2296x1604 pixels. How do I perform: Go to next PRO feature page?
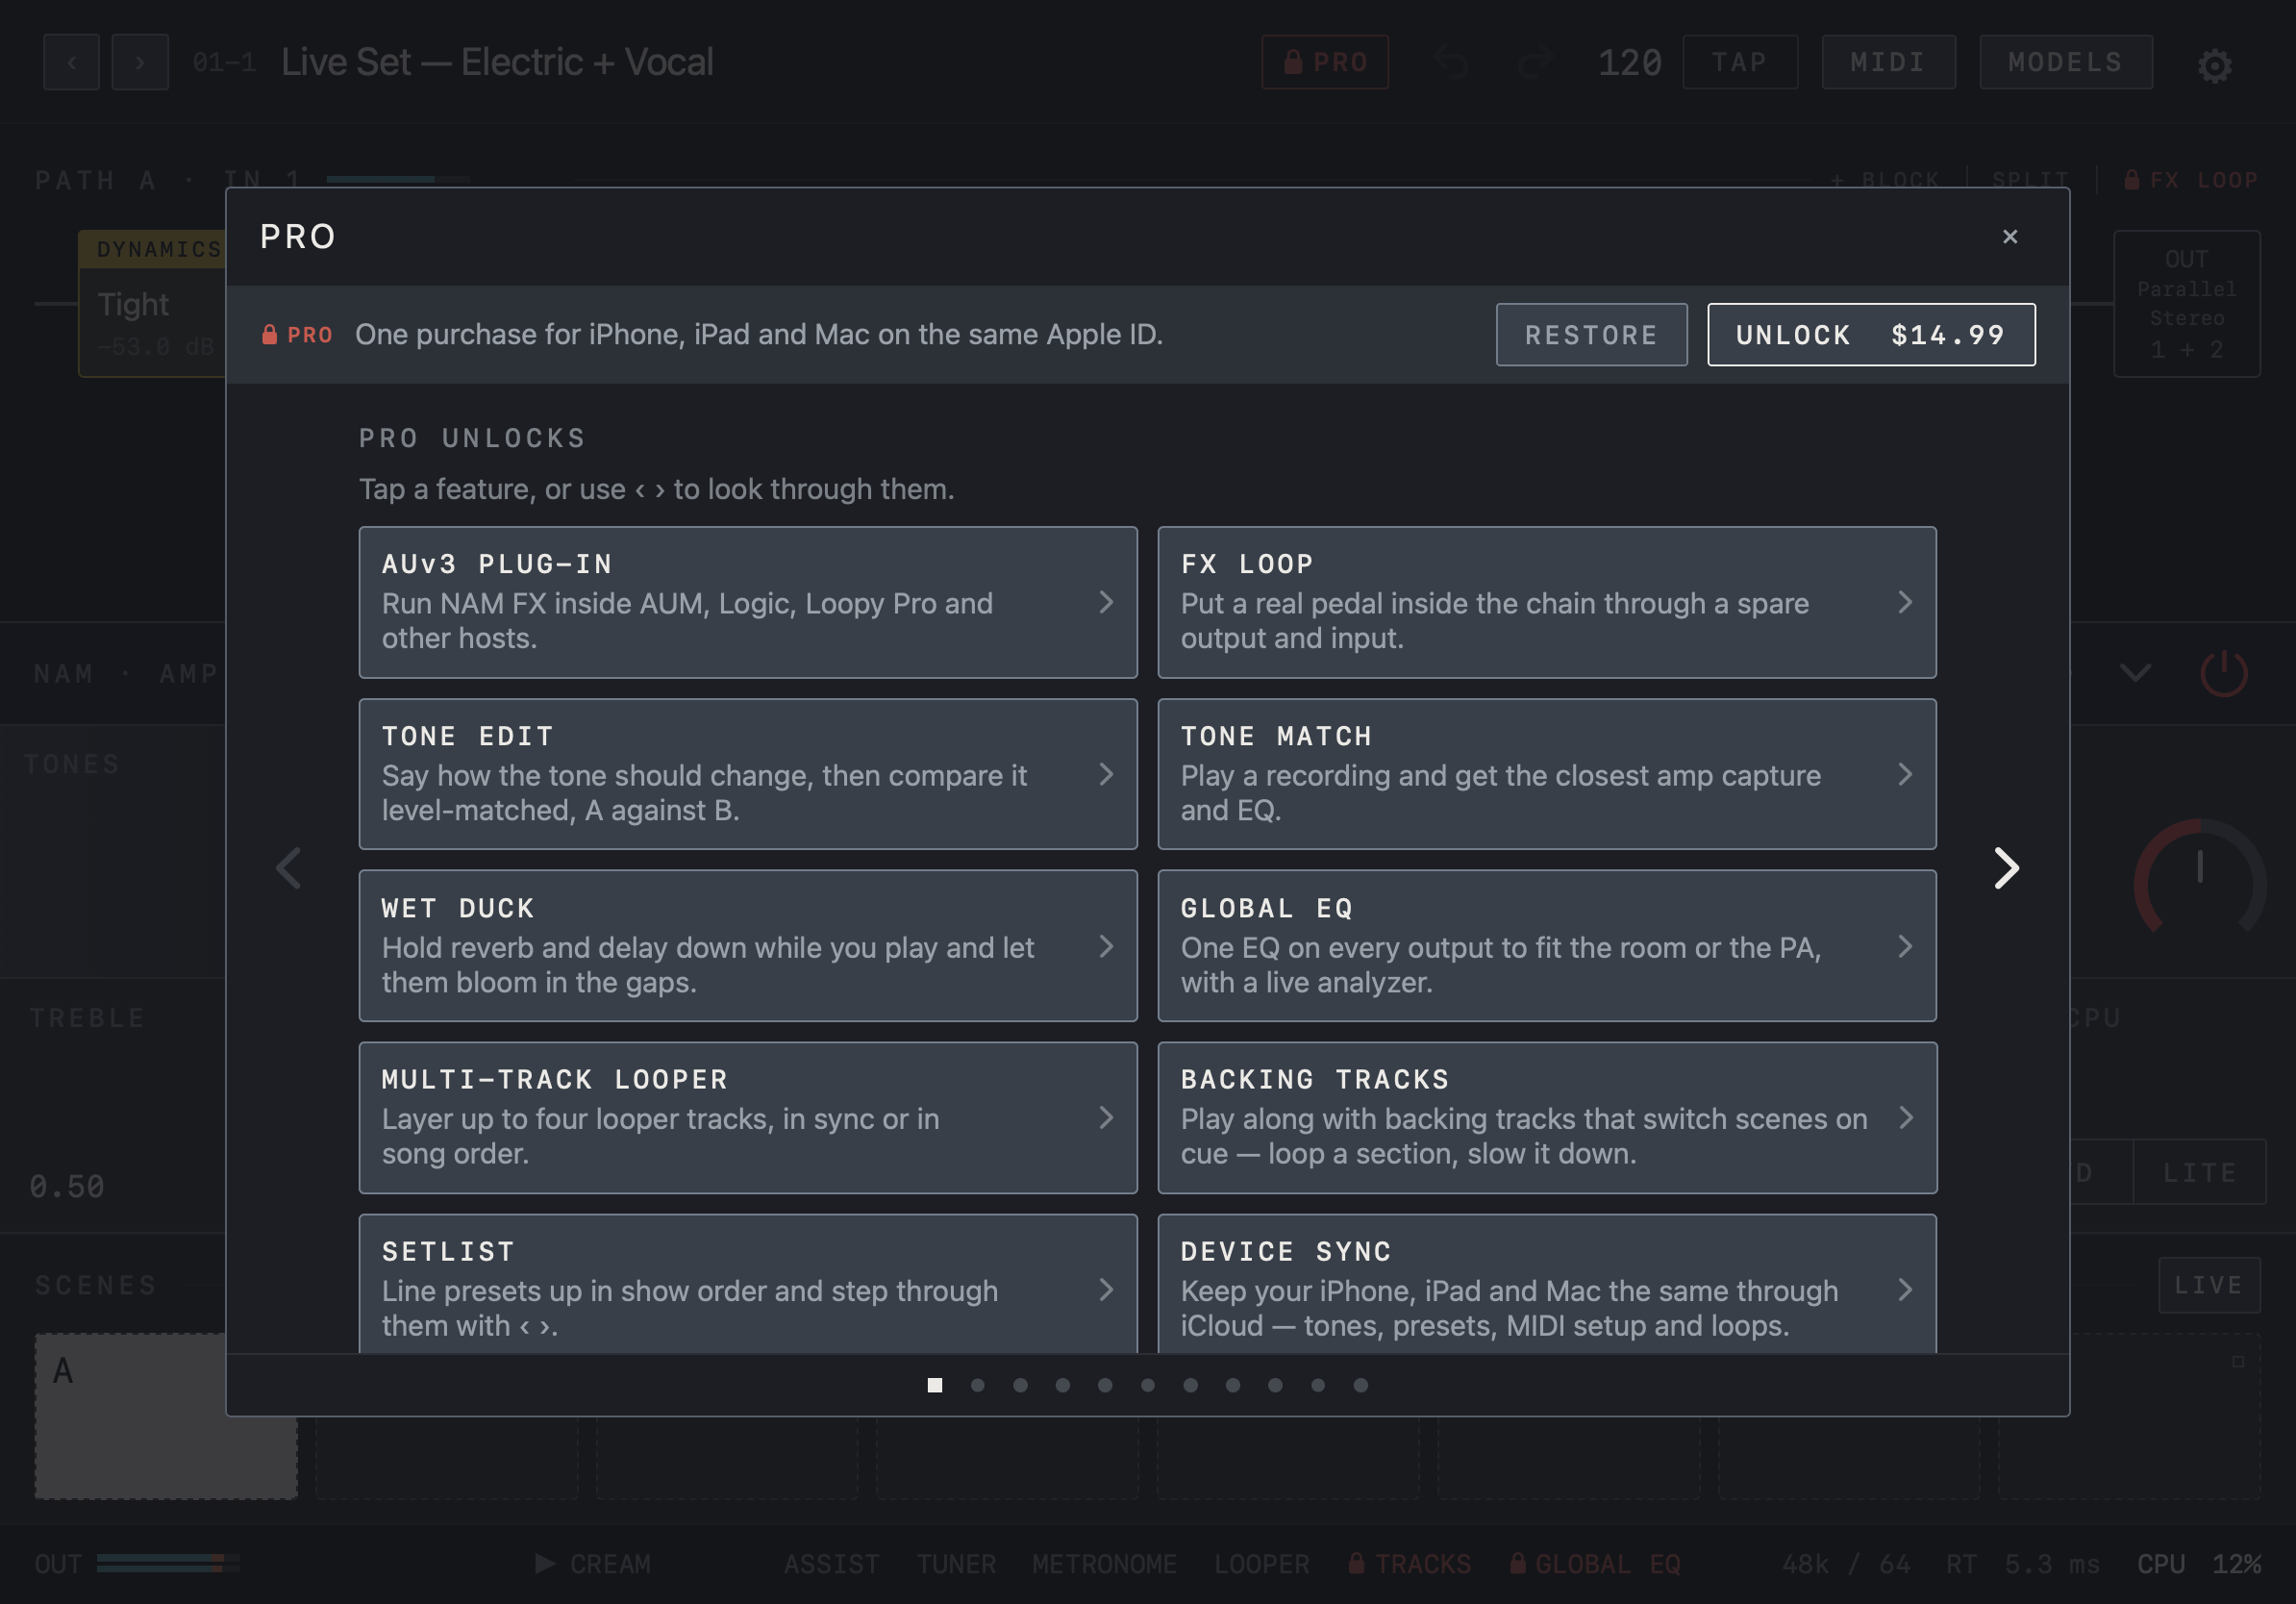pyautogui.click(x=2005, y=868)
